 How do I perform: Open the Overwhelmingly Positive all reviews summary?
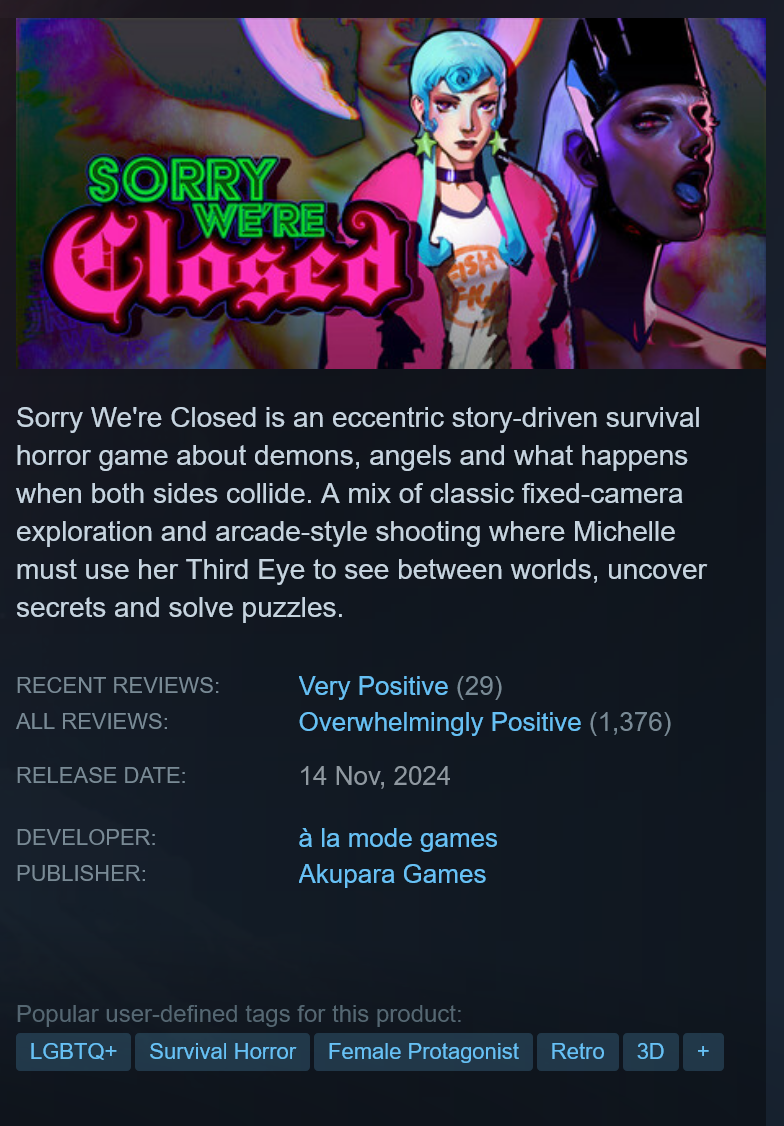pos(440,722)
